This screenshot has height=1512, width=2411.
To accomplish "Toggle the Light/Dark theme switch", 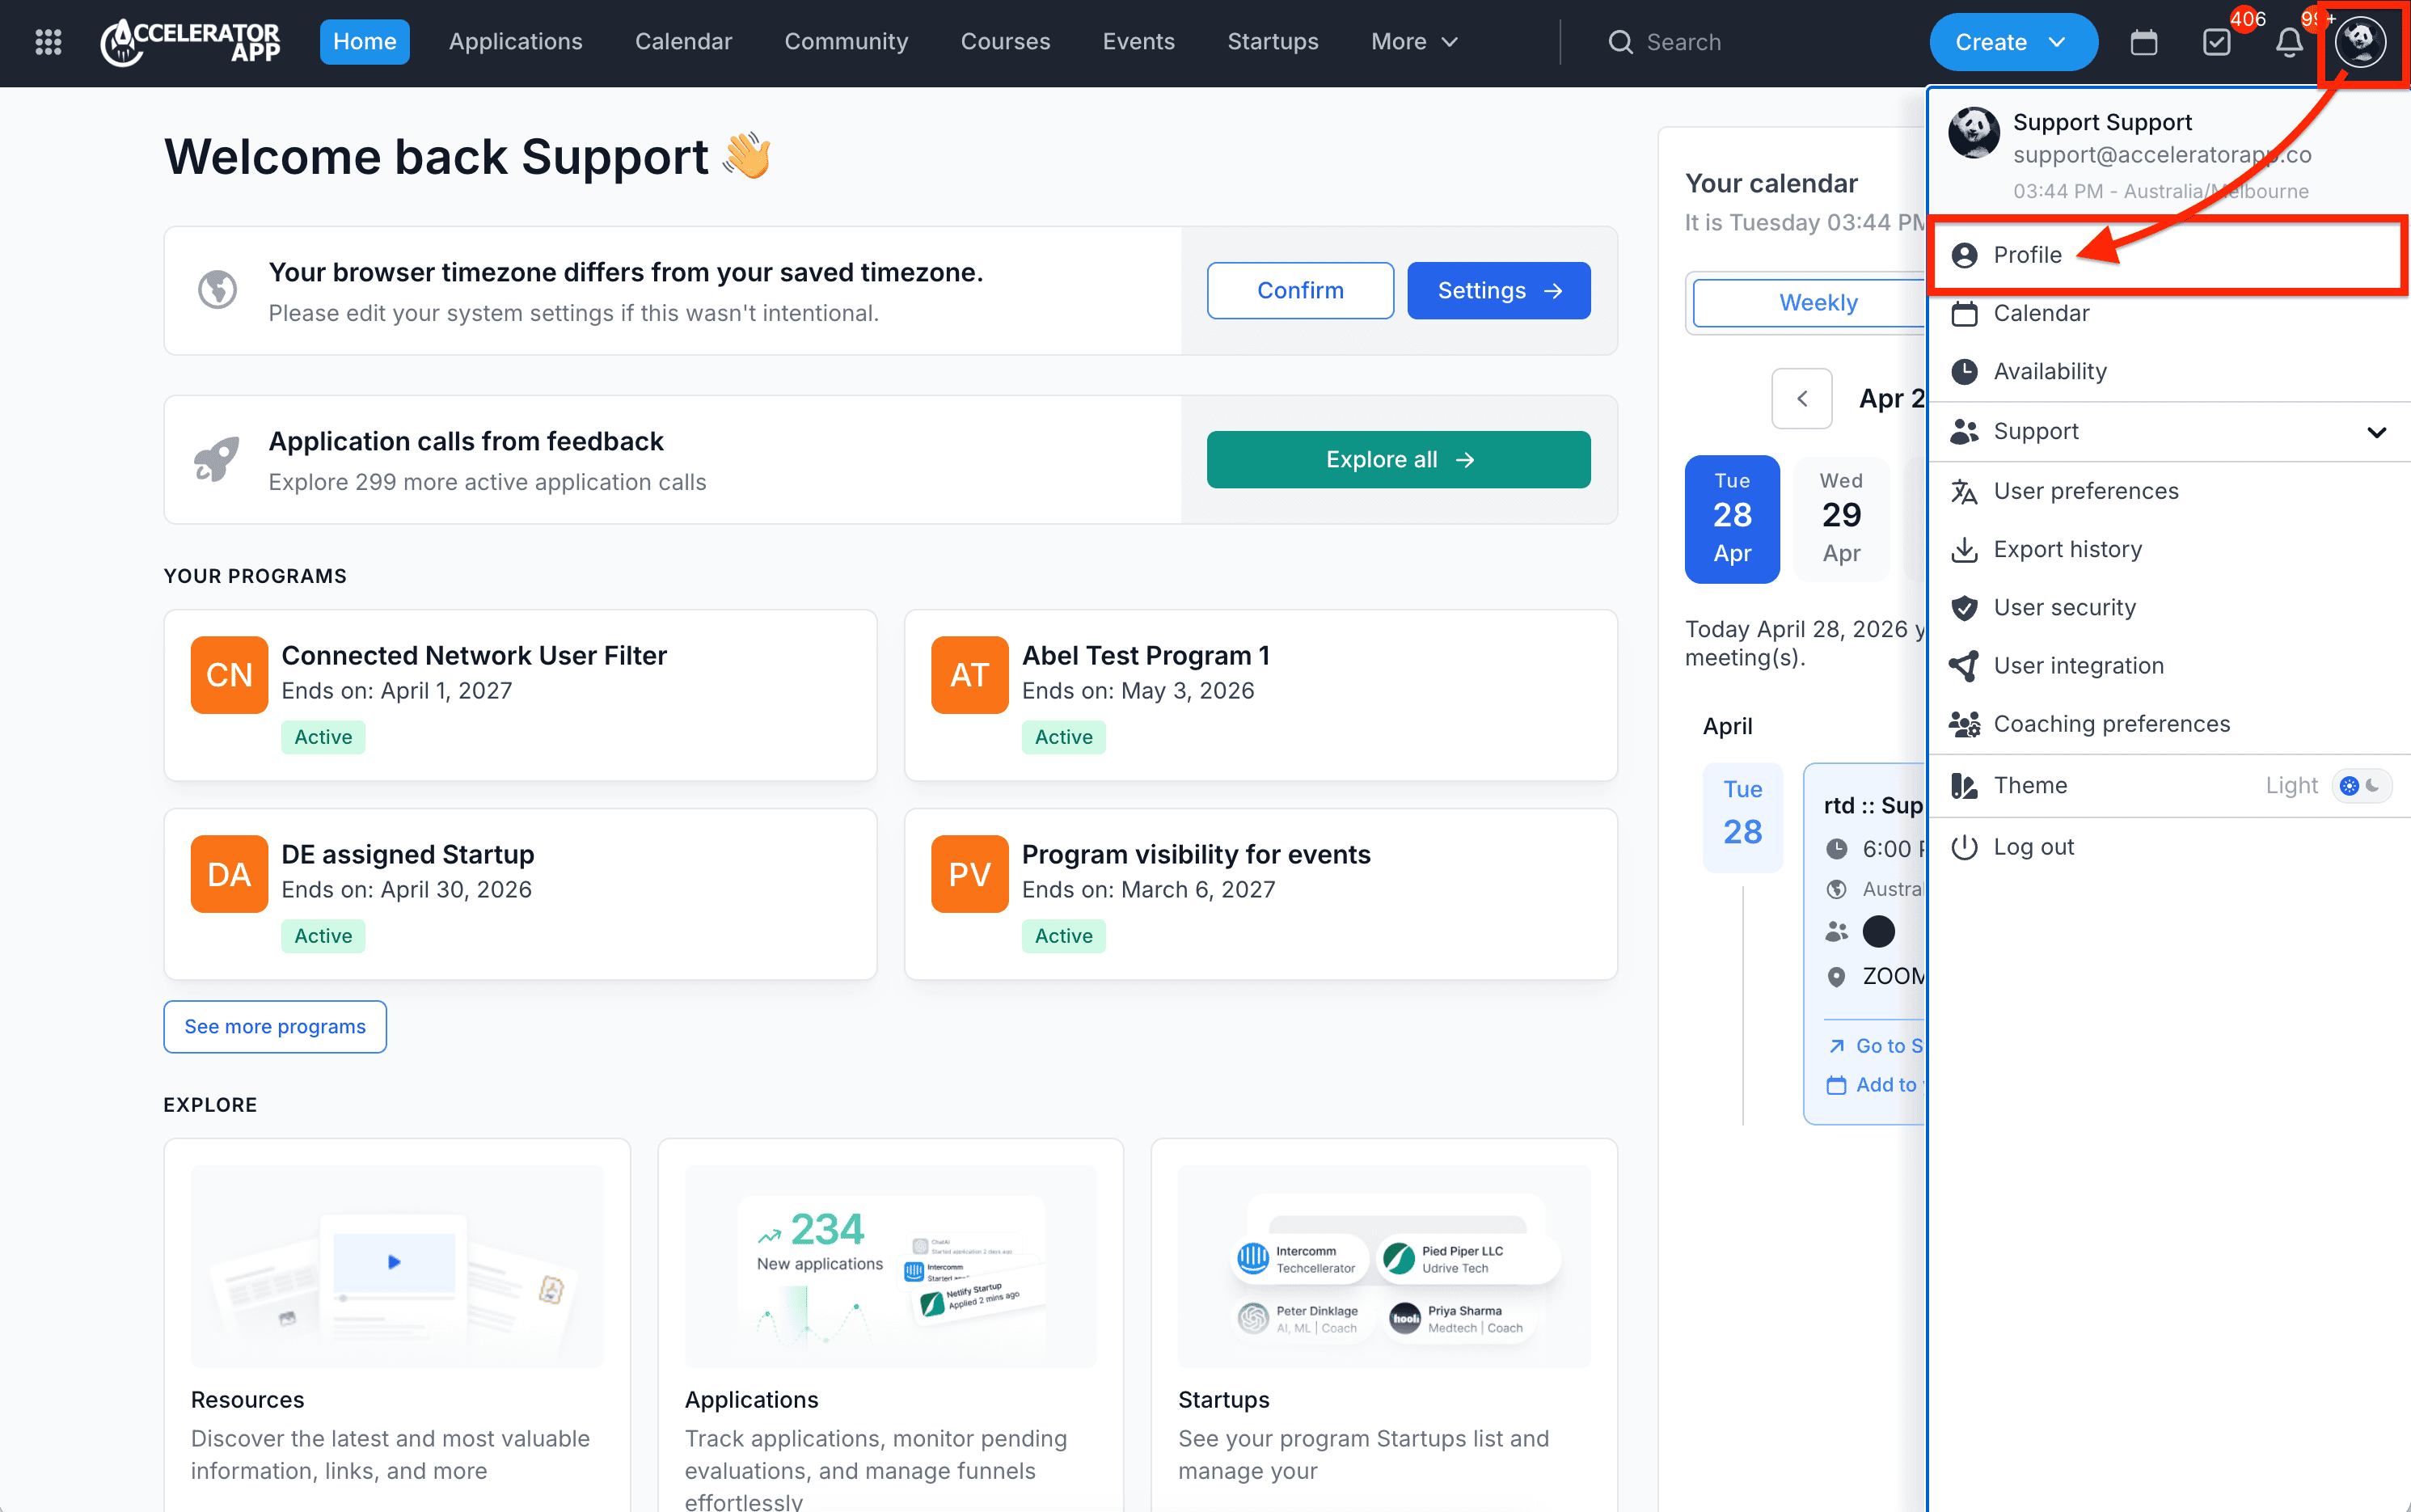I will (x=2361, y=785).
